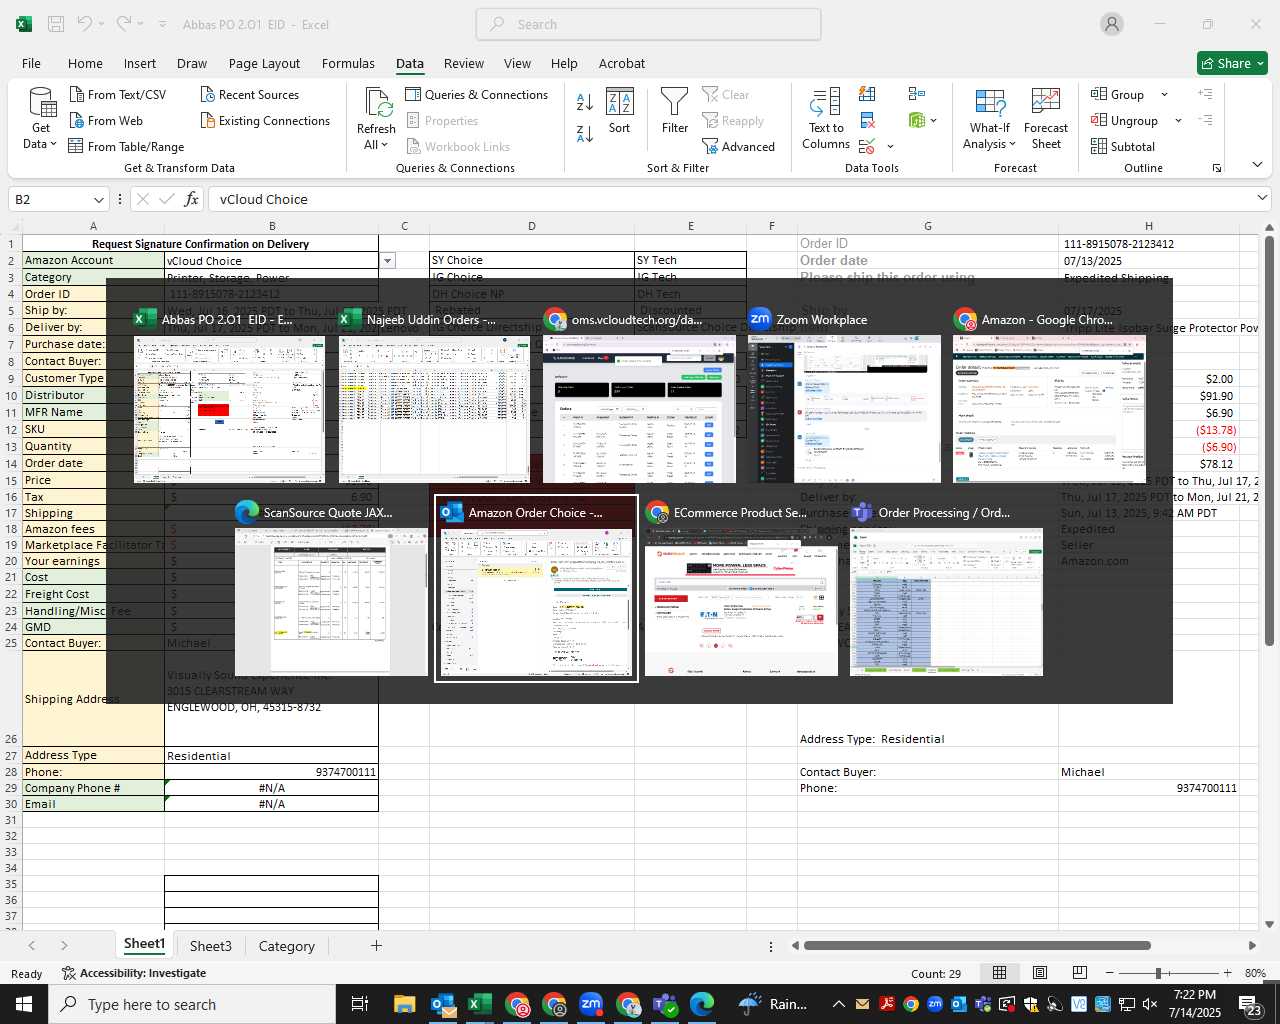Undo the last action
Image resolution: width=1280 pixels, height=1024 pixels.
click(x=86, y=24)
